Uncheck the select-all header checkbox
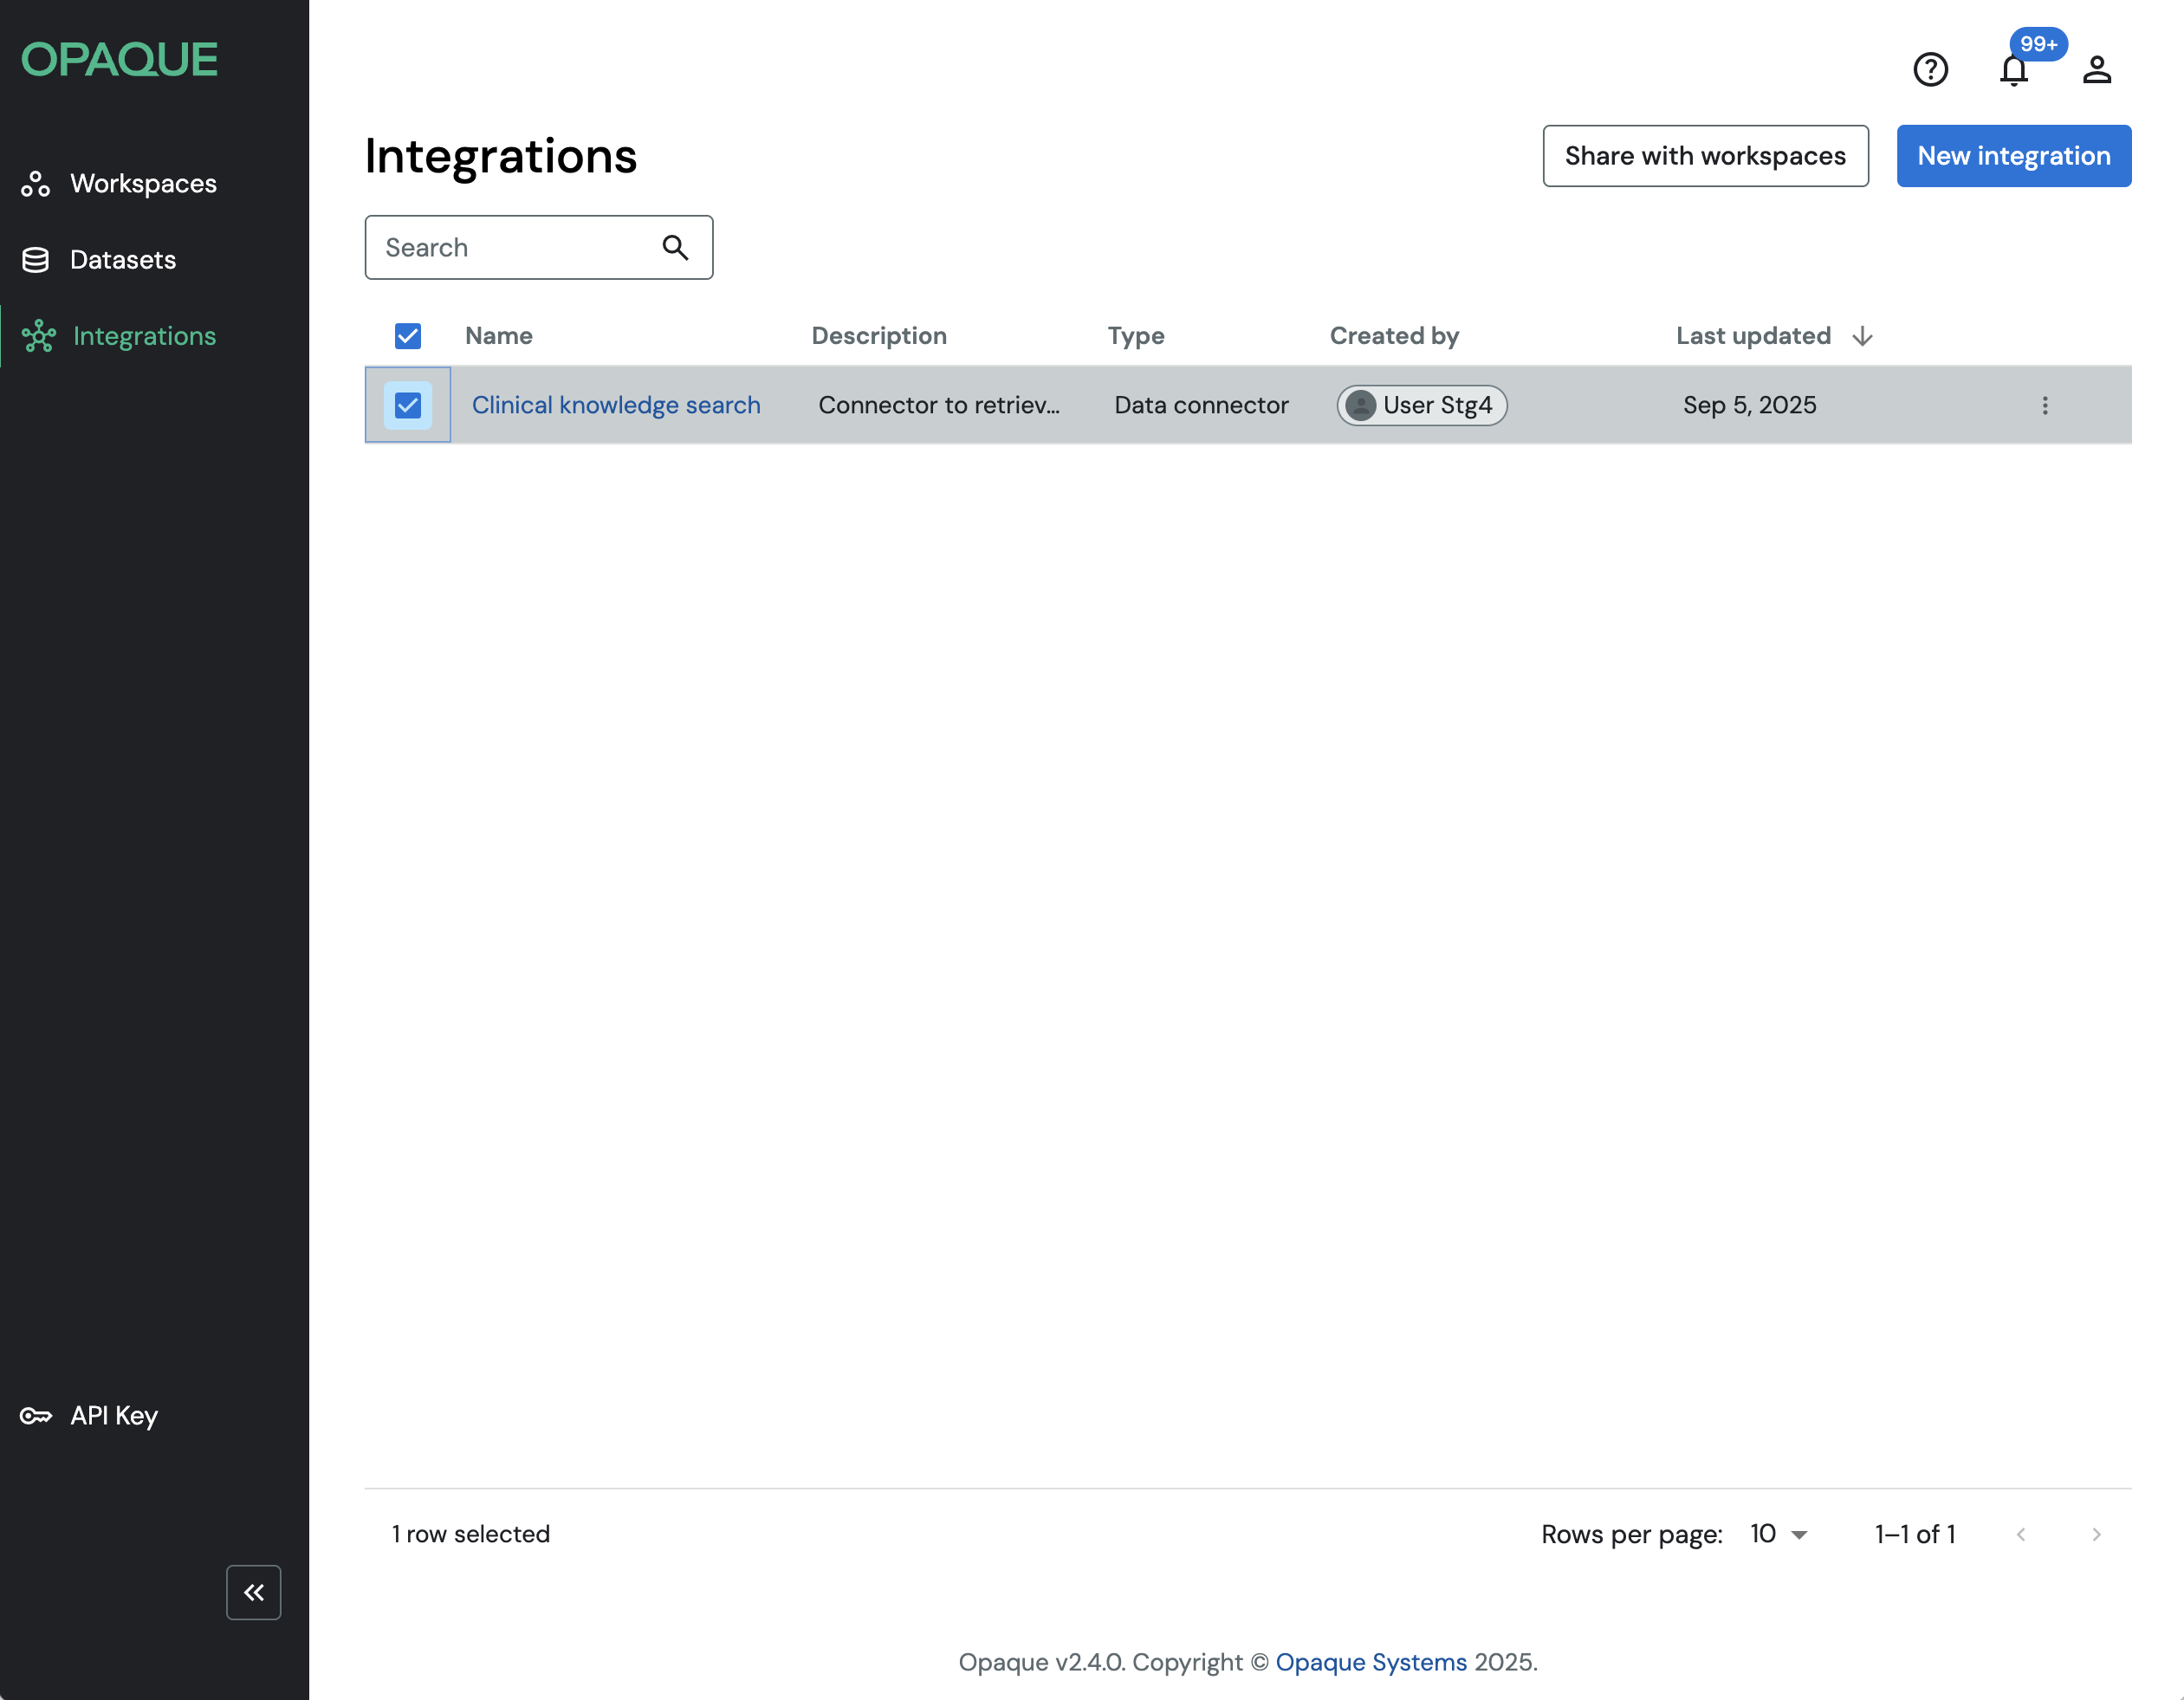2184x1700 pixels. coord(408,336)
